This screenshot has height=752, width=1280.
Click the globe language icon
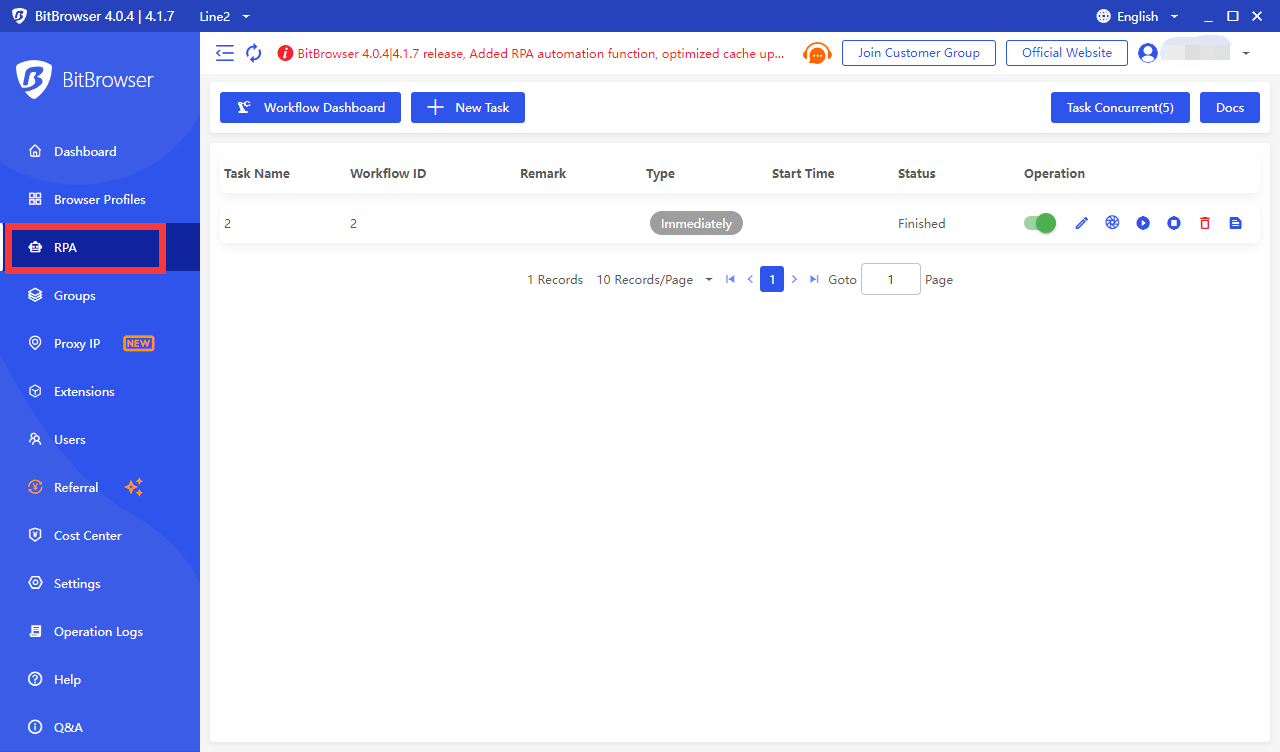click(x=1104, y=16)
